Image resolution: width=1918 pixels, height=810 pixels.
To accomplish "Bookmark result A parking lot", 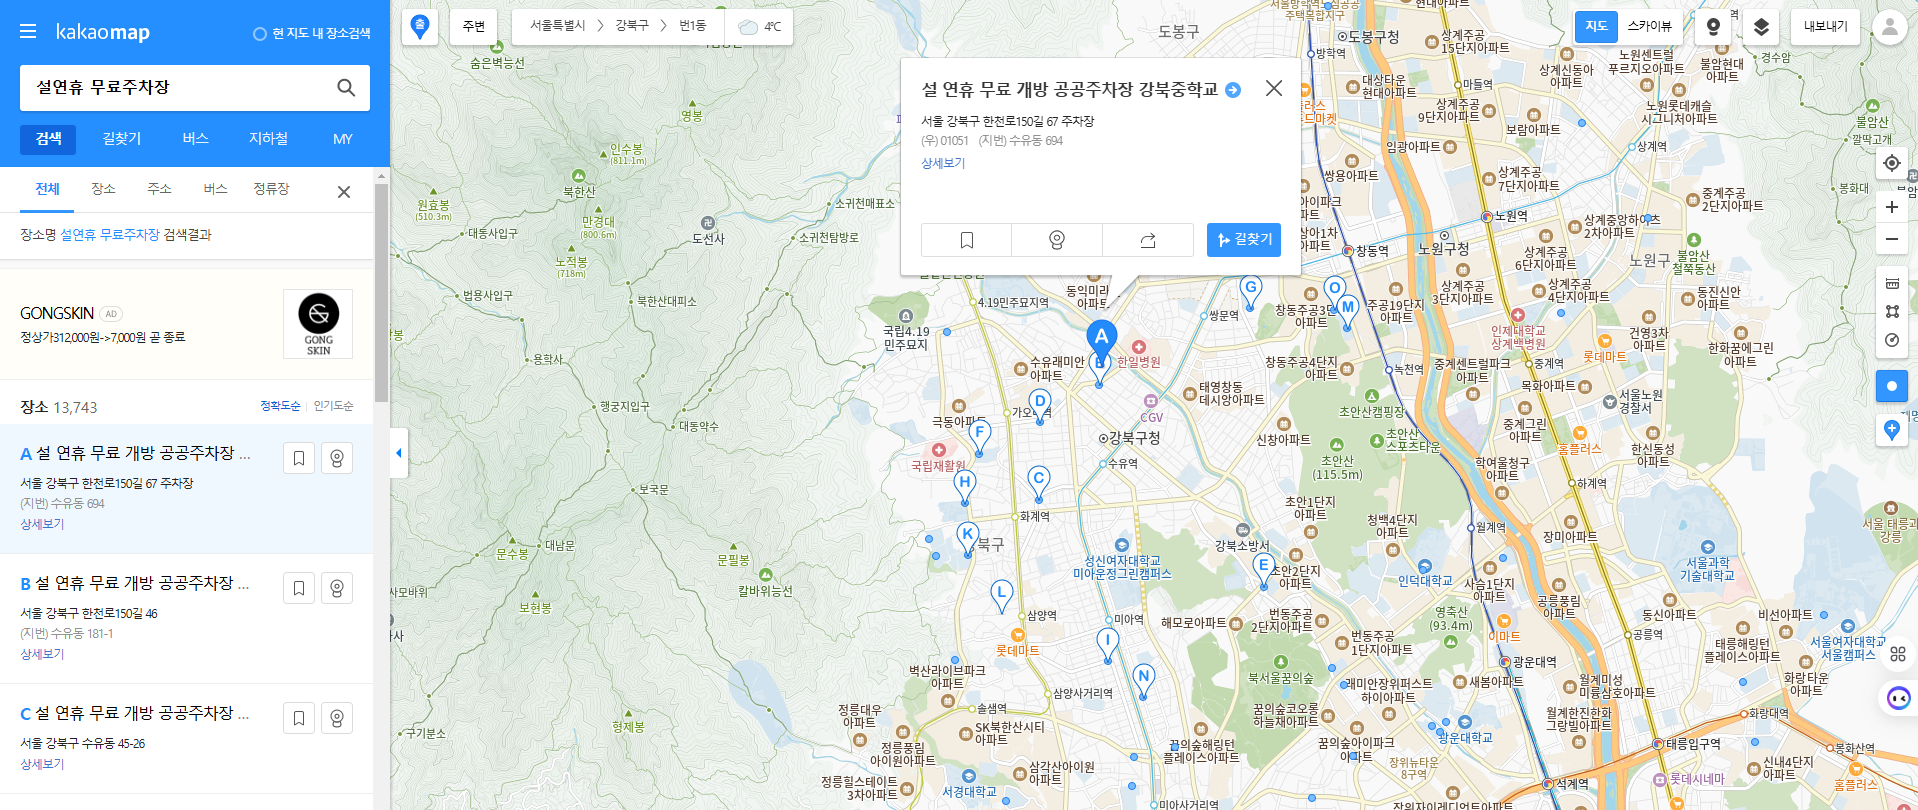I will (299, 458).
